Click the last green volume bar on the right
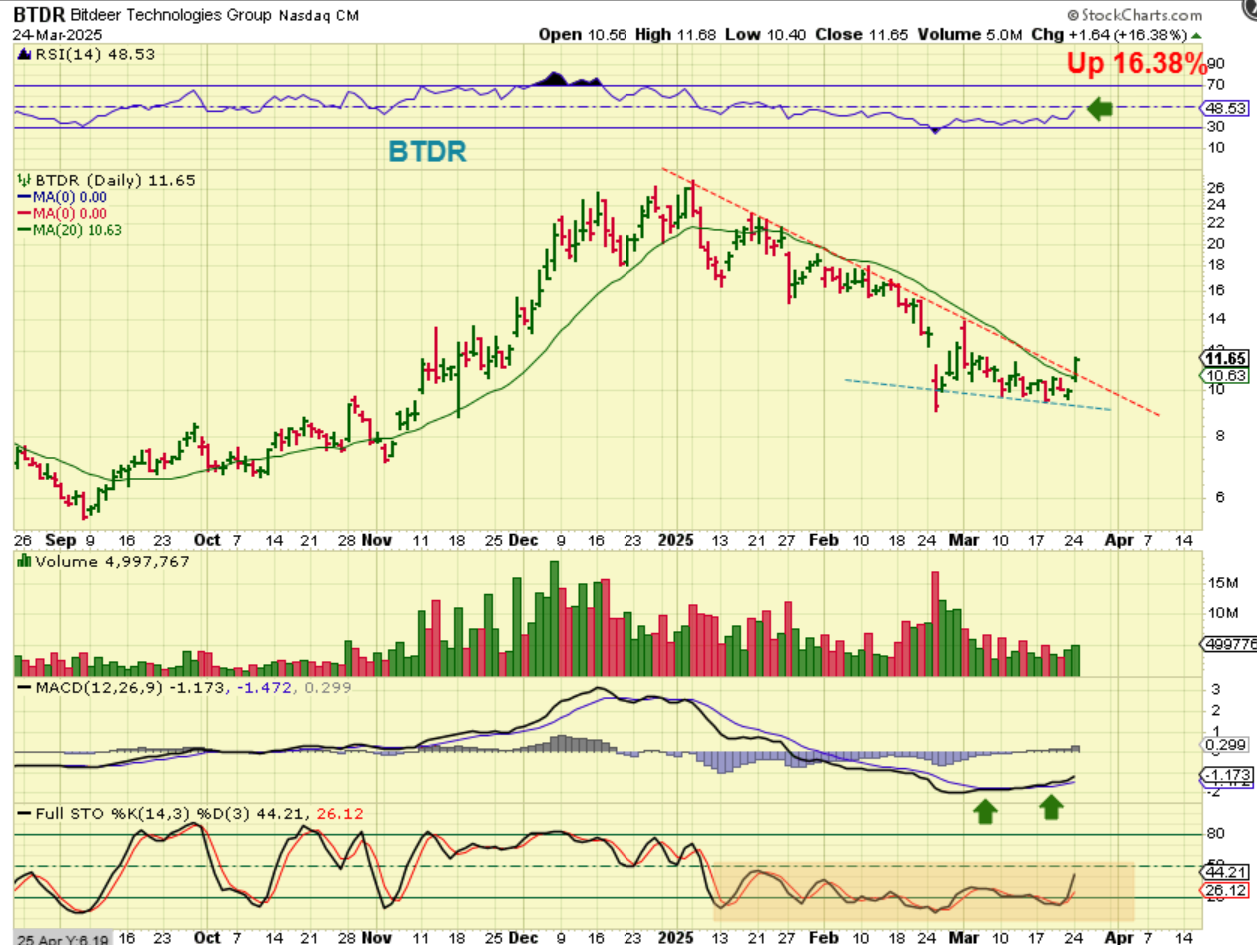1257x945 pixels. coord(1076,661)
